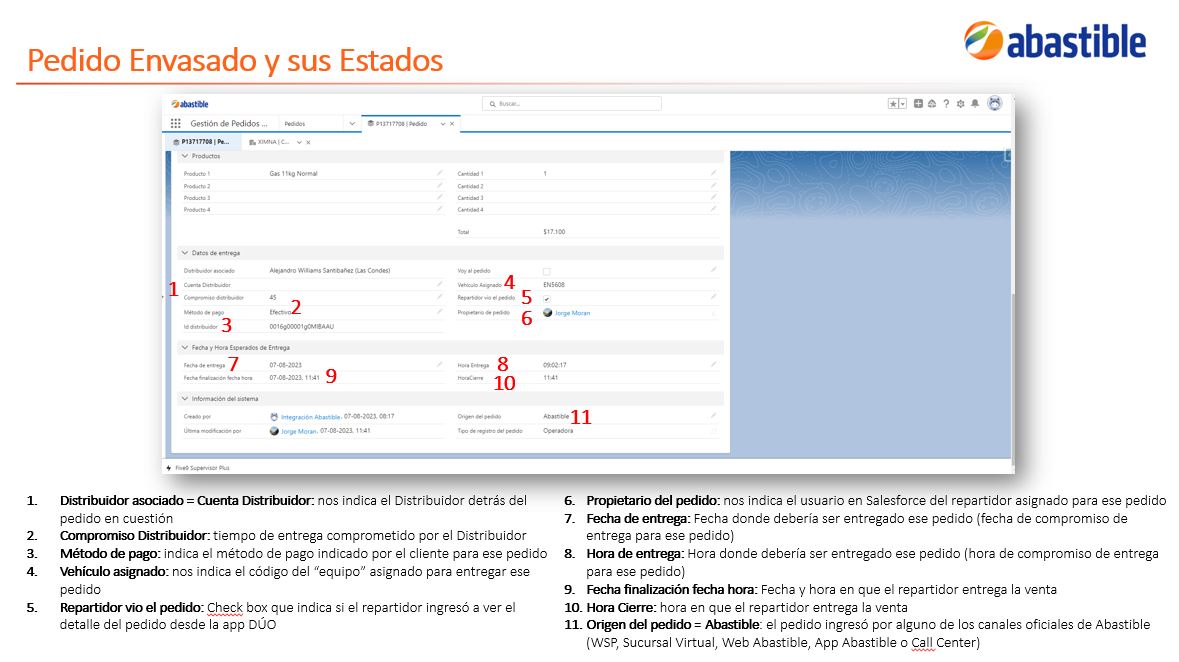Open the setup gear icon
1179x662 pixels.
tap(960, 104)
